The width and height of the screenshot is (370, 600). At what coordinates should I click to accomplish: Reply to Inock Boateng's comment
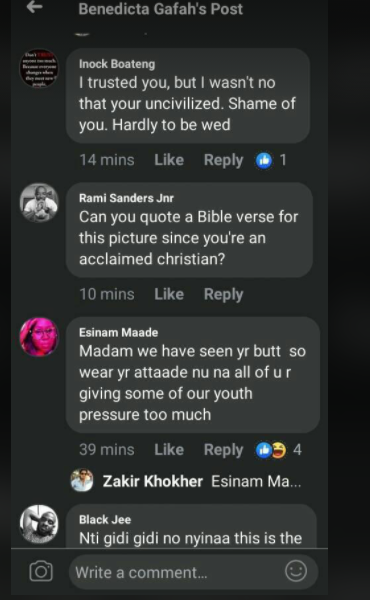coord(223,160)
